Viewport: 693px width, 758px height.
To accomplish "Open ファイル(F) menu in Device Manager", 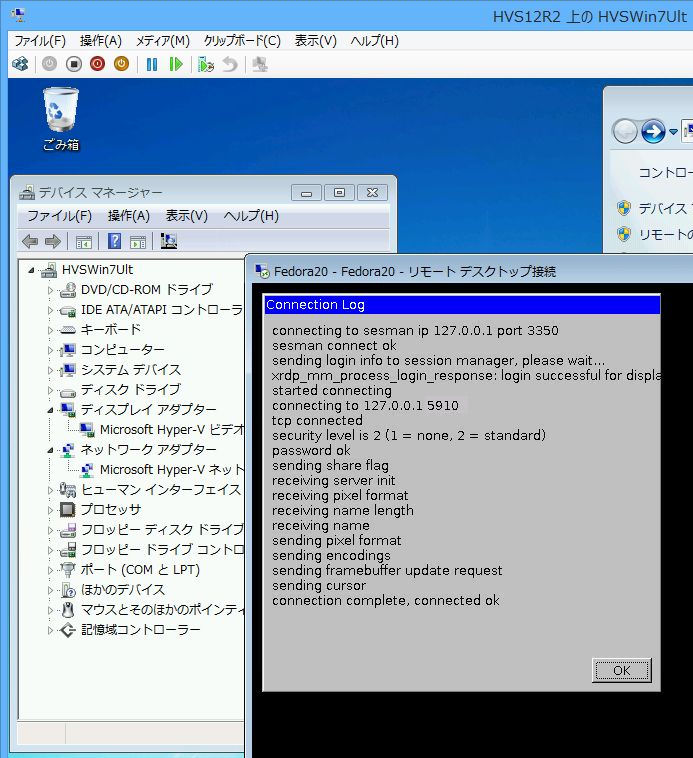I will click(59, 216).
